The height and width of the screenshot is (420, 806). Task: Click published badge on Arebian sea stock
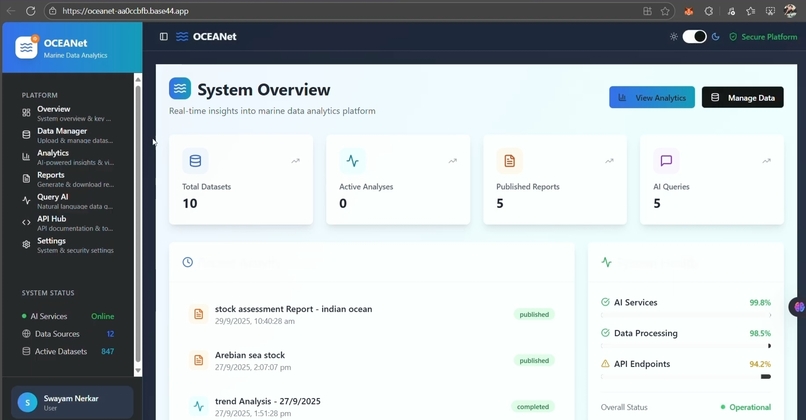tap(534, 360)
